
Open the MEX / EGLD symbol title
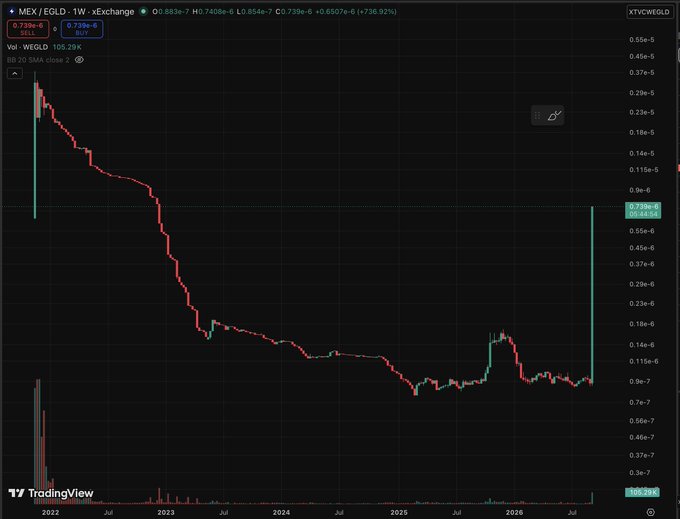click(76, 11)
